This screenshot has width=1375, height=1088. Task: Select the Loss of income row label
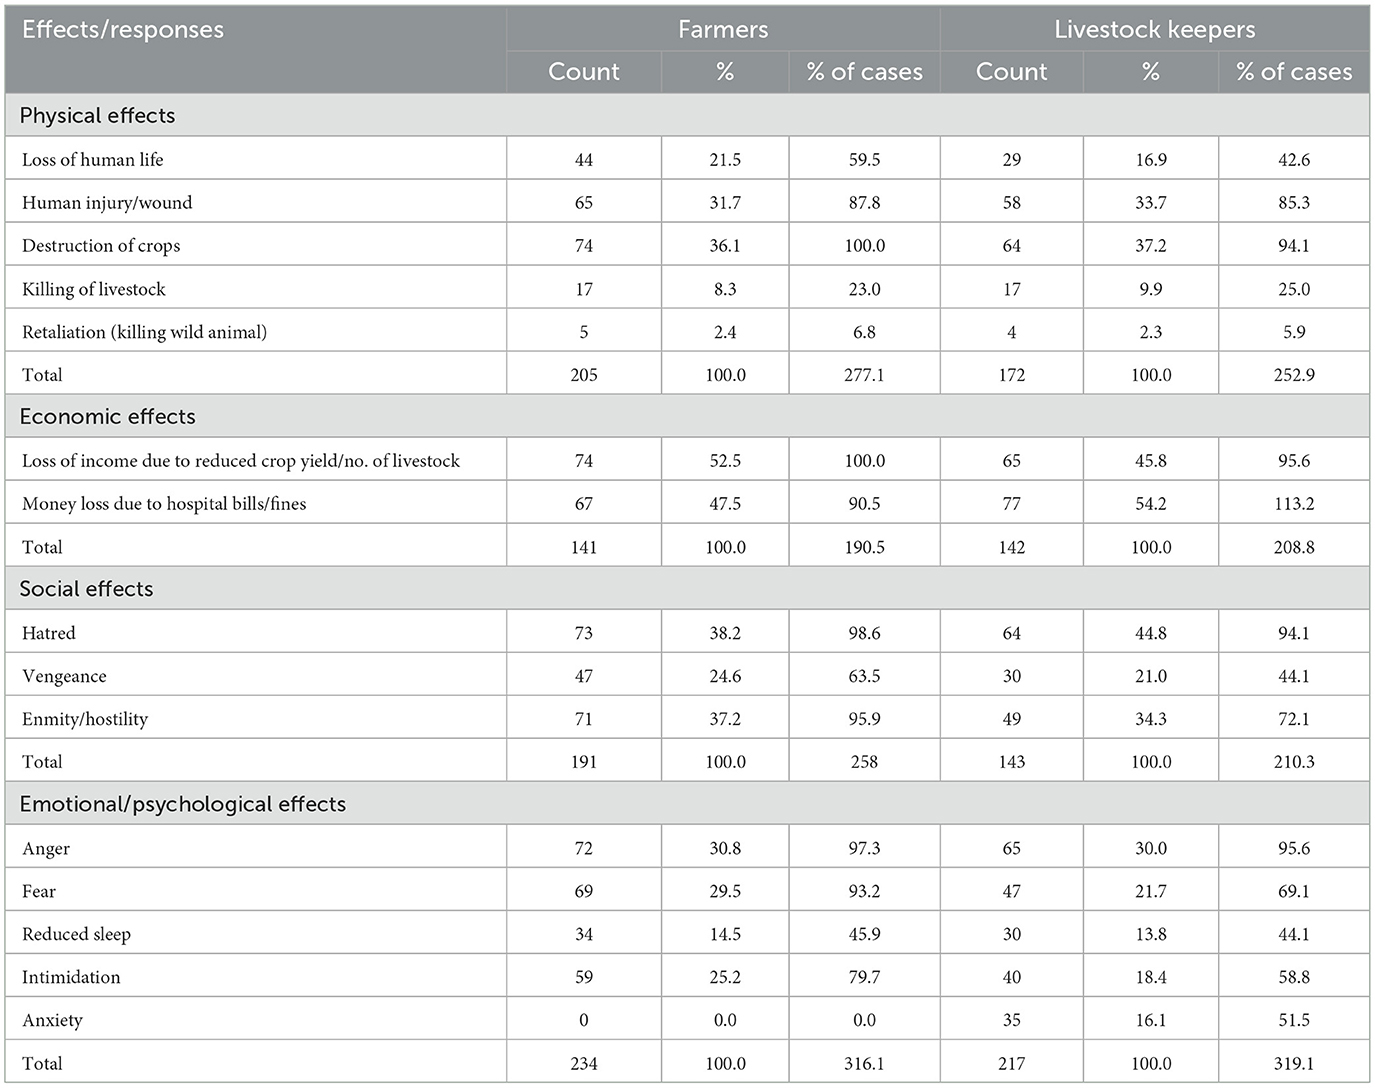pyautogui.click(x=241, y=461)
